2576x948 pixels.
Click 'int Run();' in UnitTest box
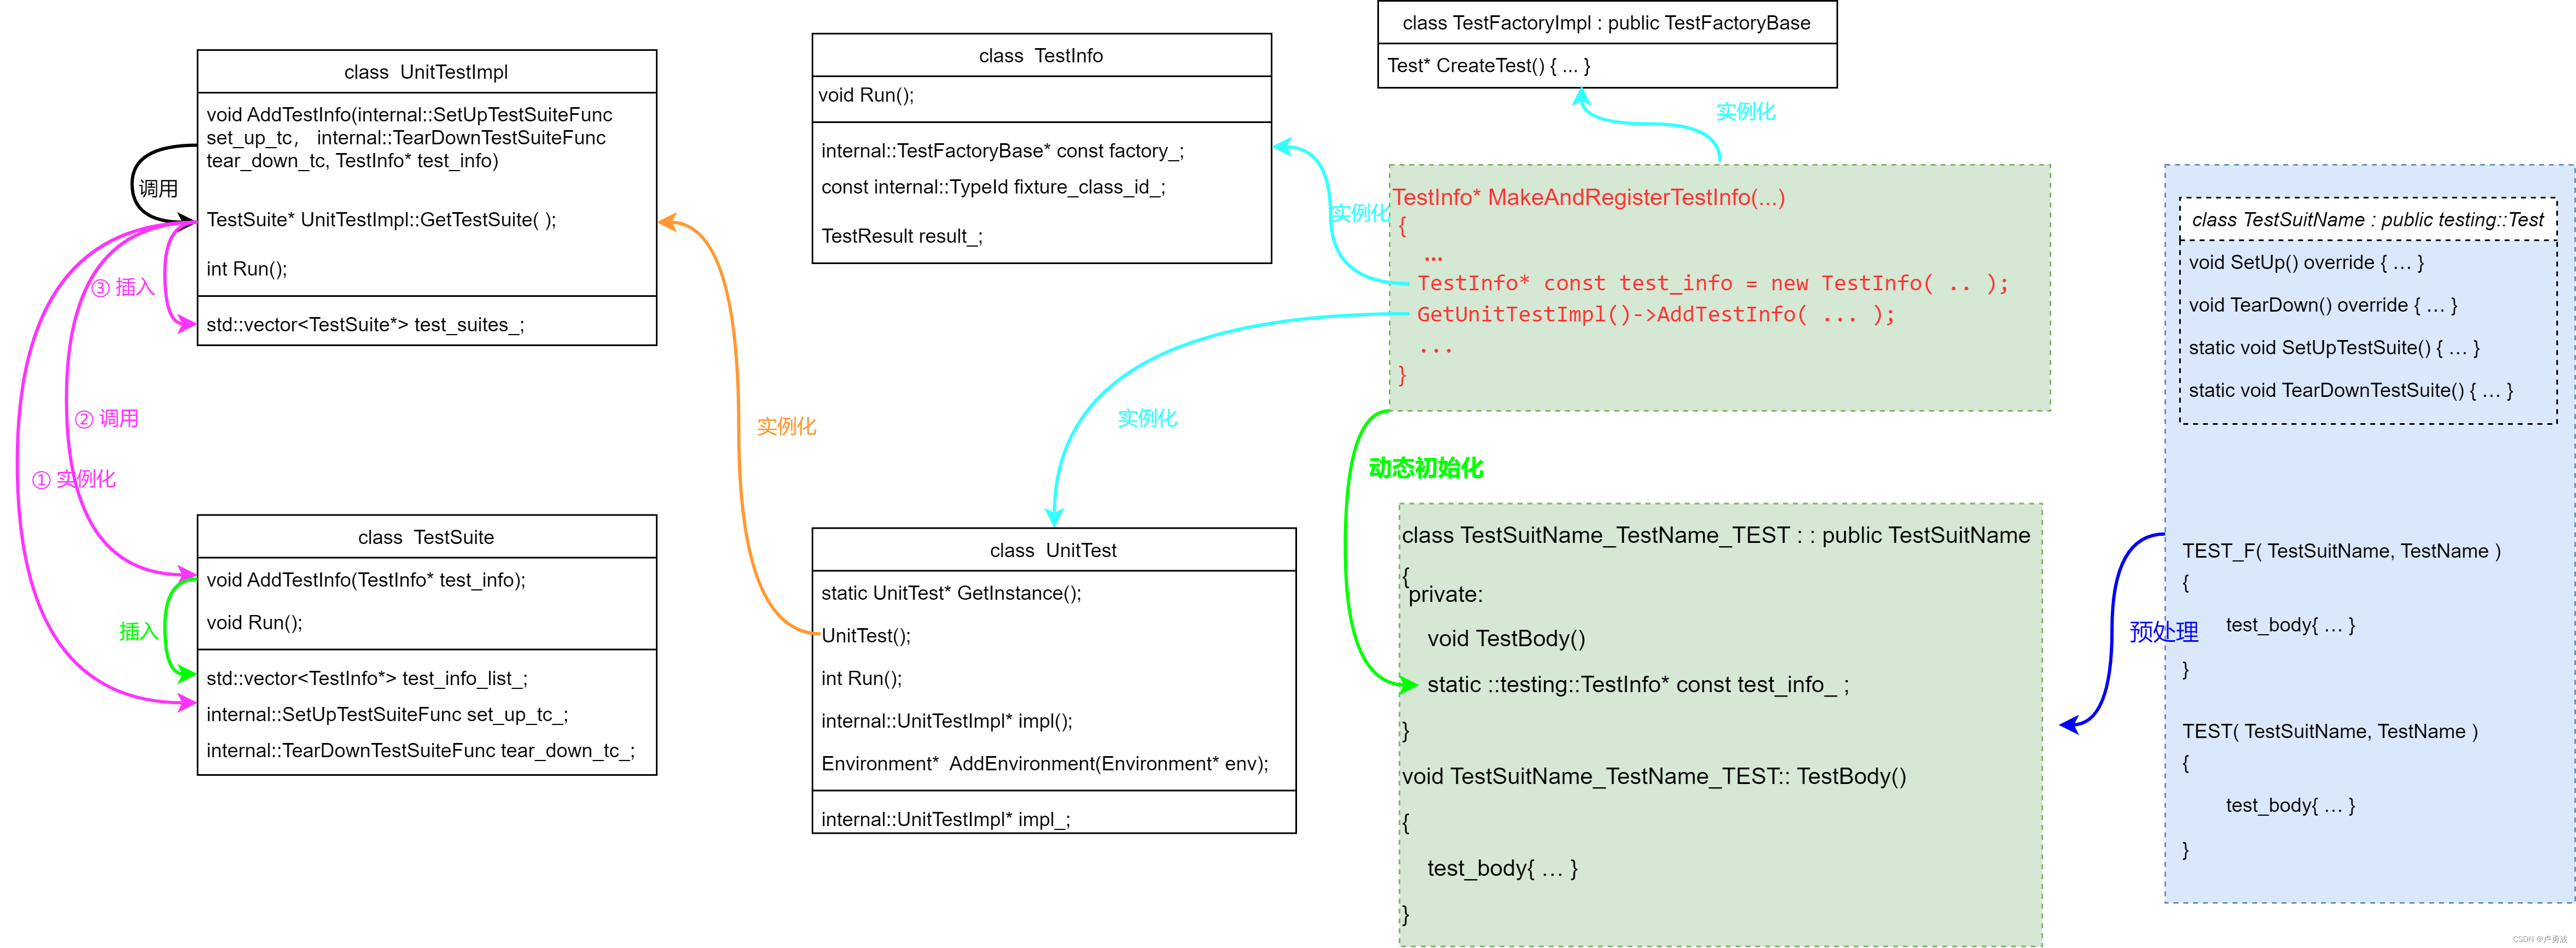pyautogui.click(x=861, y=679)
